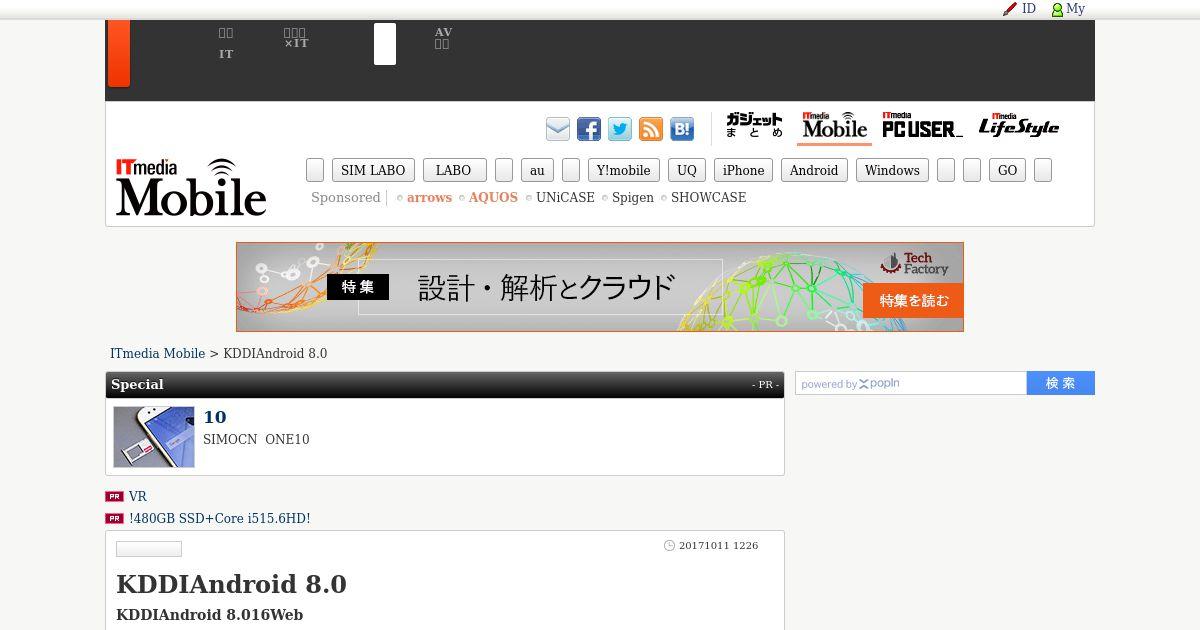The height and width of the screenshot is (630, 1200).
Task: Click the 特集を読む orange banner button
Action: 913,301
